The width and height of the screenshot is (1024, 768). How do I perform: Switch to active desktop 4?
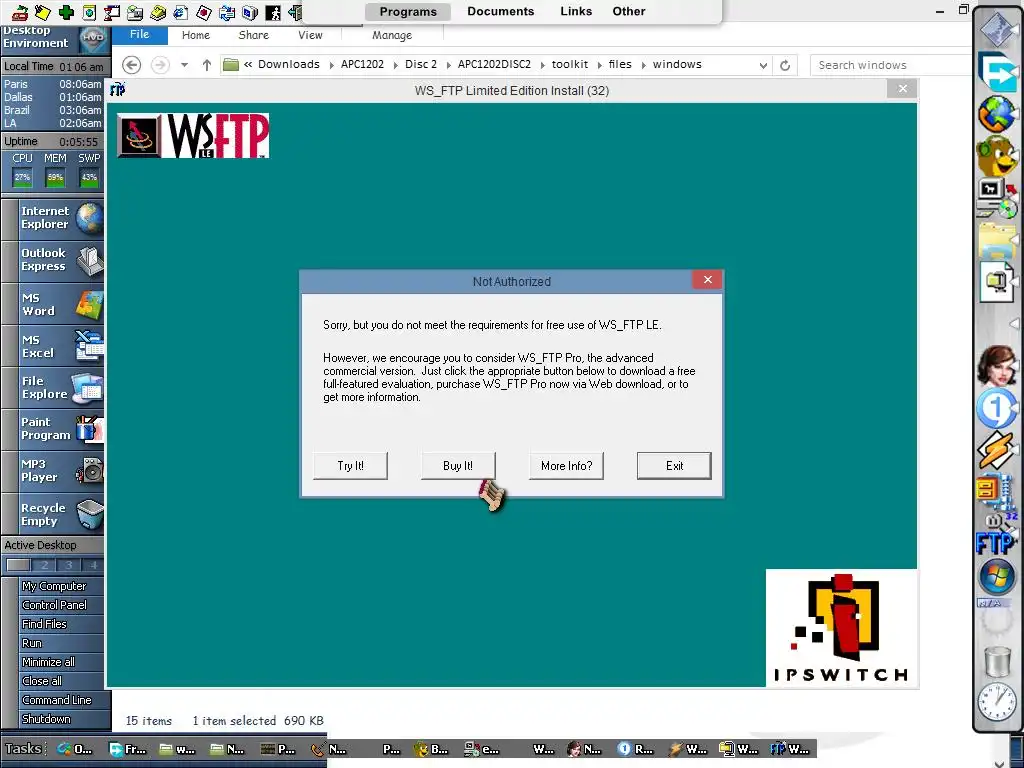[x=93, y=565]
